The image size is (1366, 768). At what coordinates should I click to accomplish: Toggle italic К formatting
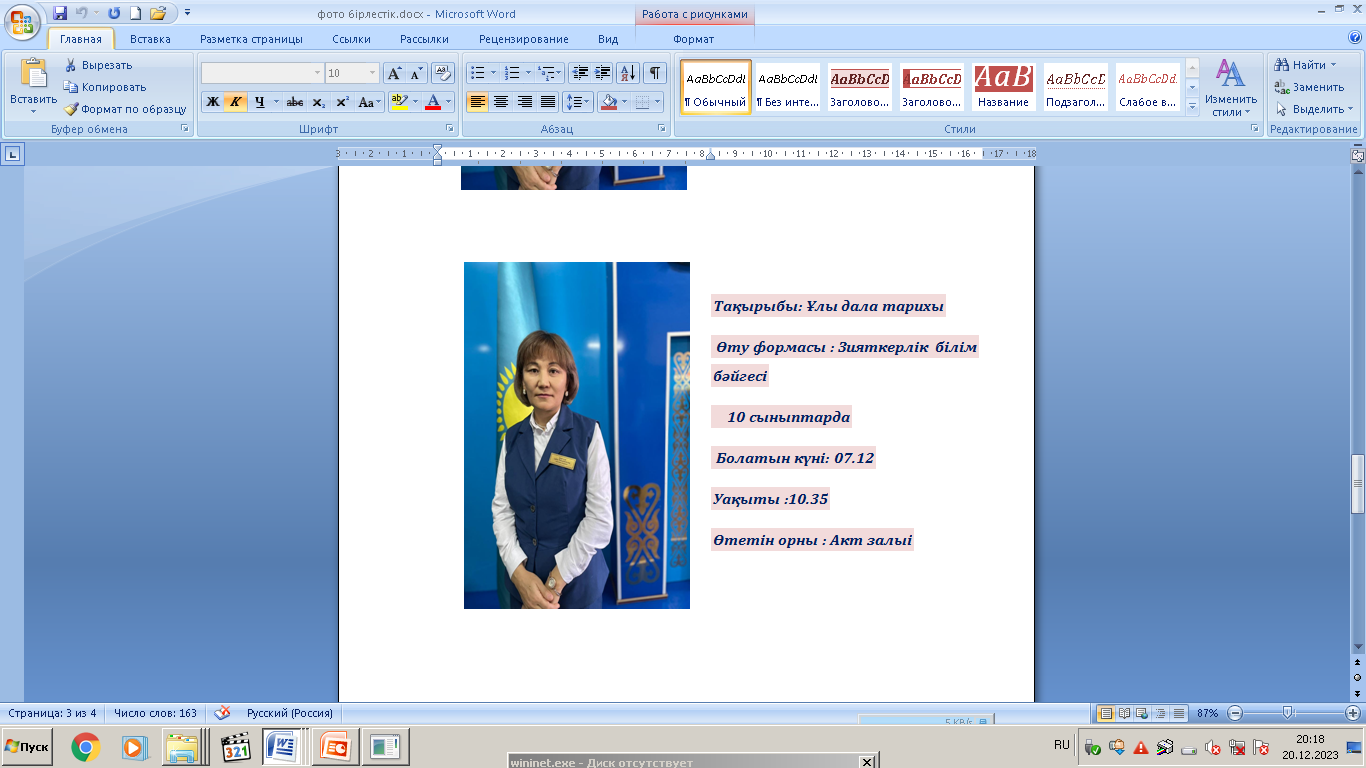(x=236, y=102)
